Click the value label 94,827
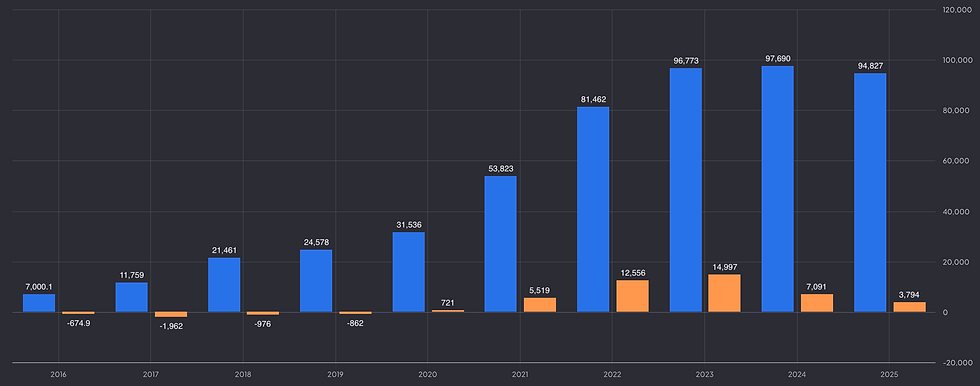The height and width of the screenshot is (386, 980). (870, 66)
